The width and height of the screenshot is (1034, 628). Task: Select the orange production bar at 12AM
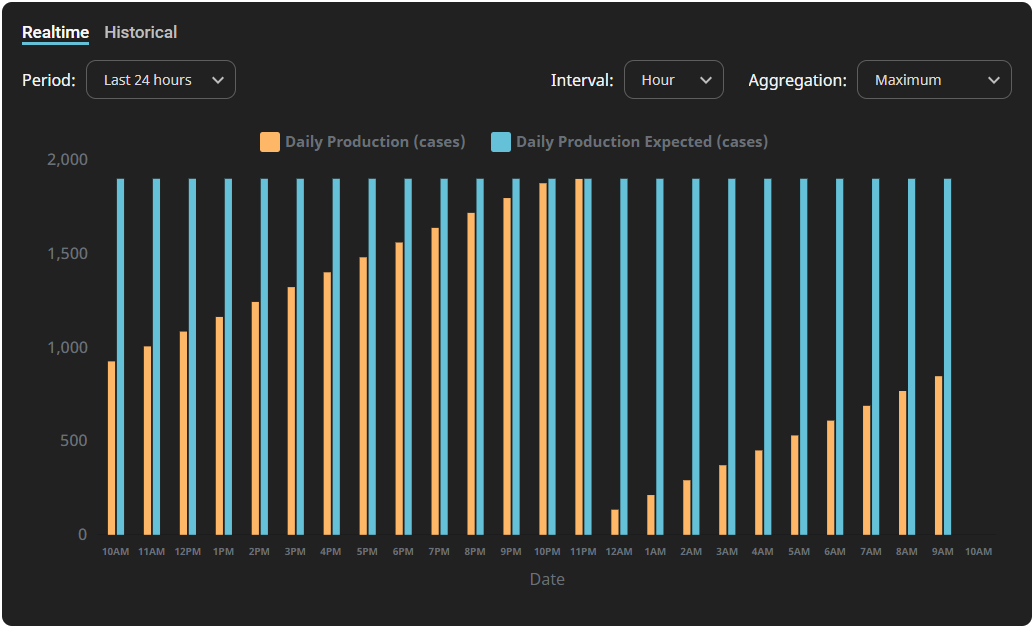point(615,522)
